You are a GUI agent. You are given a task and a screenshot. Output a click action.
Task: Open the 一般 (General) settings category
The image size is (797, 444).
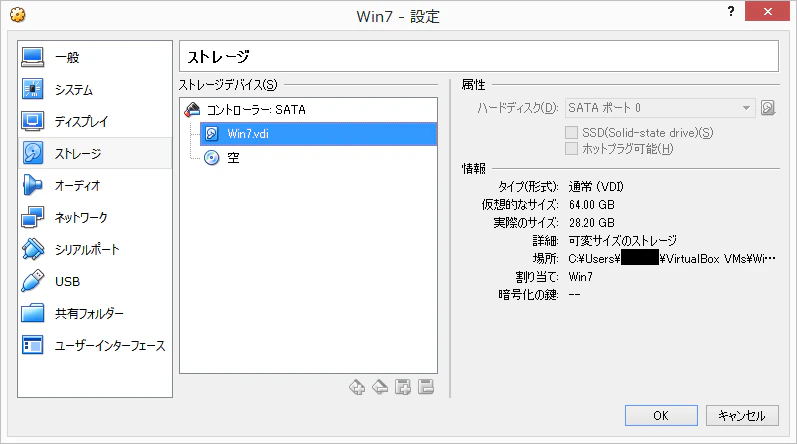pyautogui.click(x=95, y=57)
